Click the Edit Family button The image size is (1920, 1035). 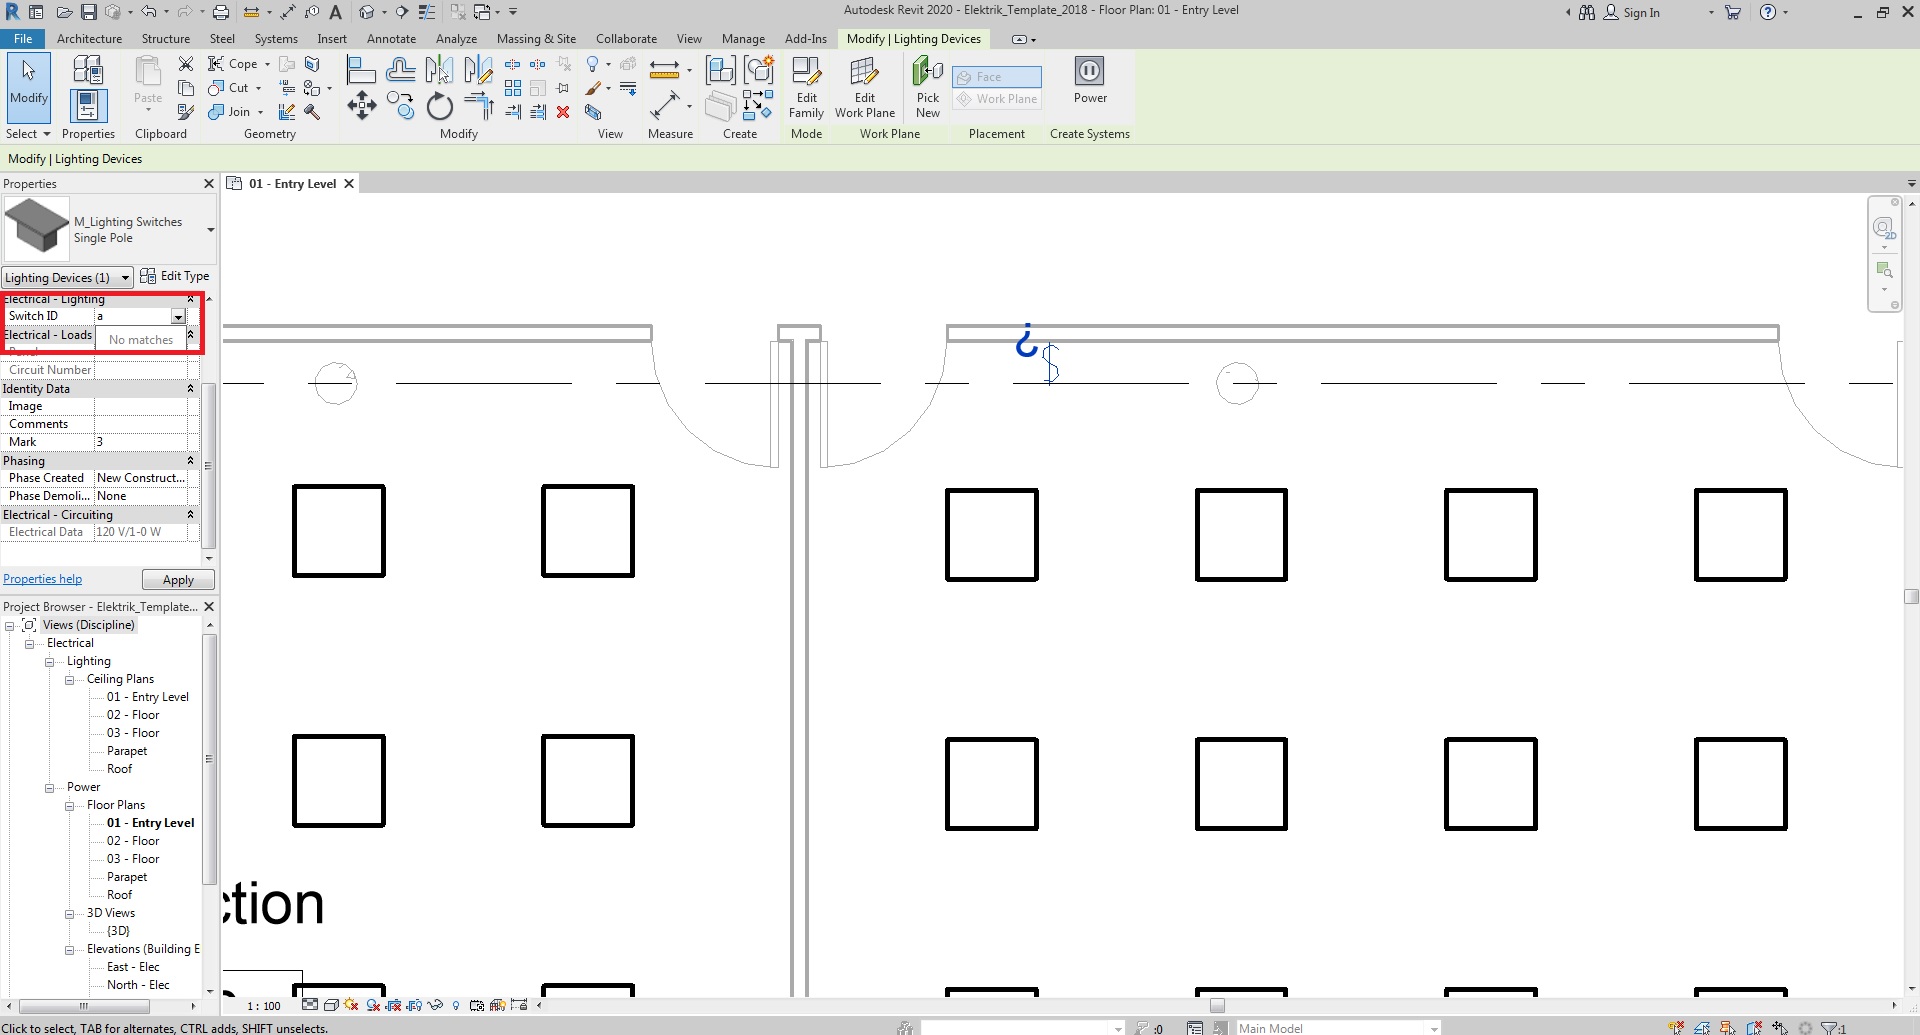tap(806, 87)
